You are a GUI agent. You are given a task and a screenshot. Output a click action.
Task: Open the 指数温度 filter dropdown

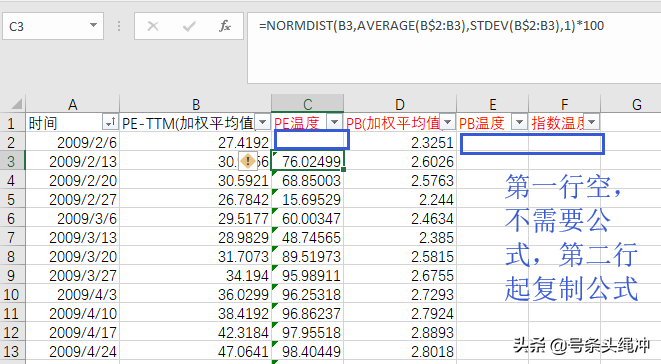pos(591,123)
